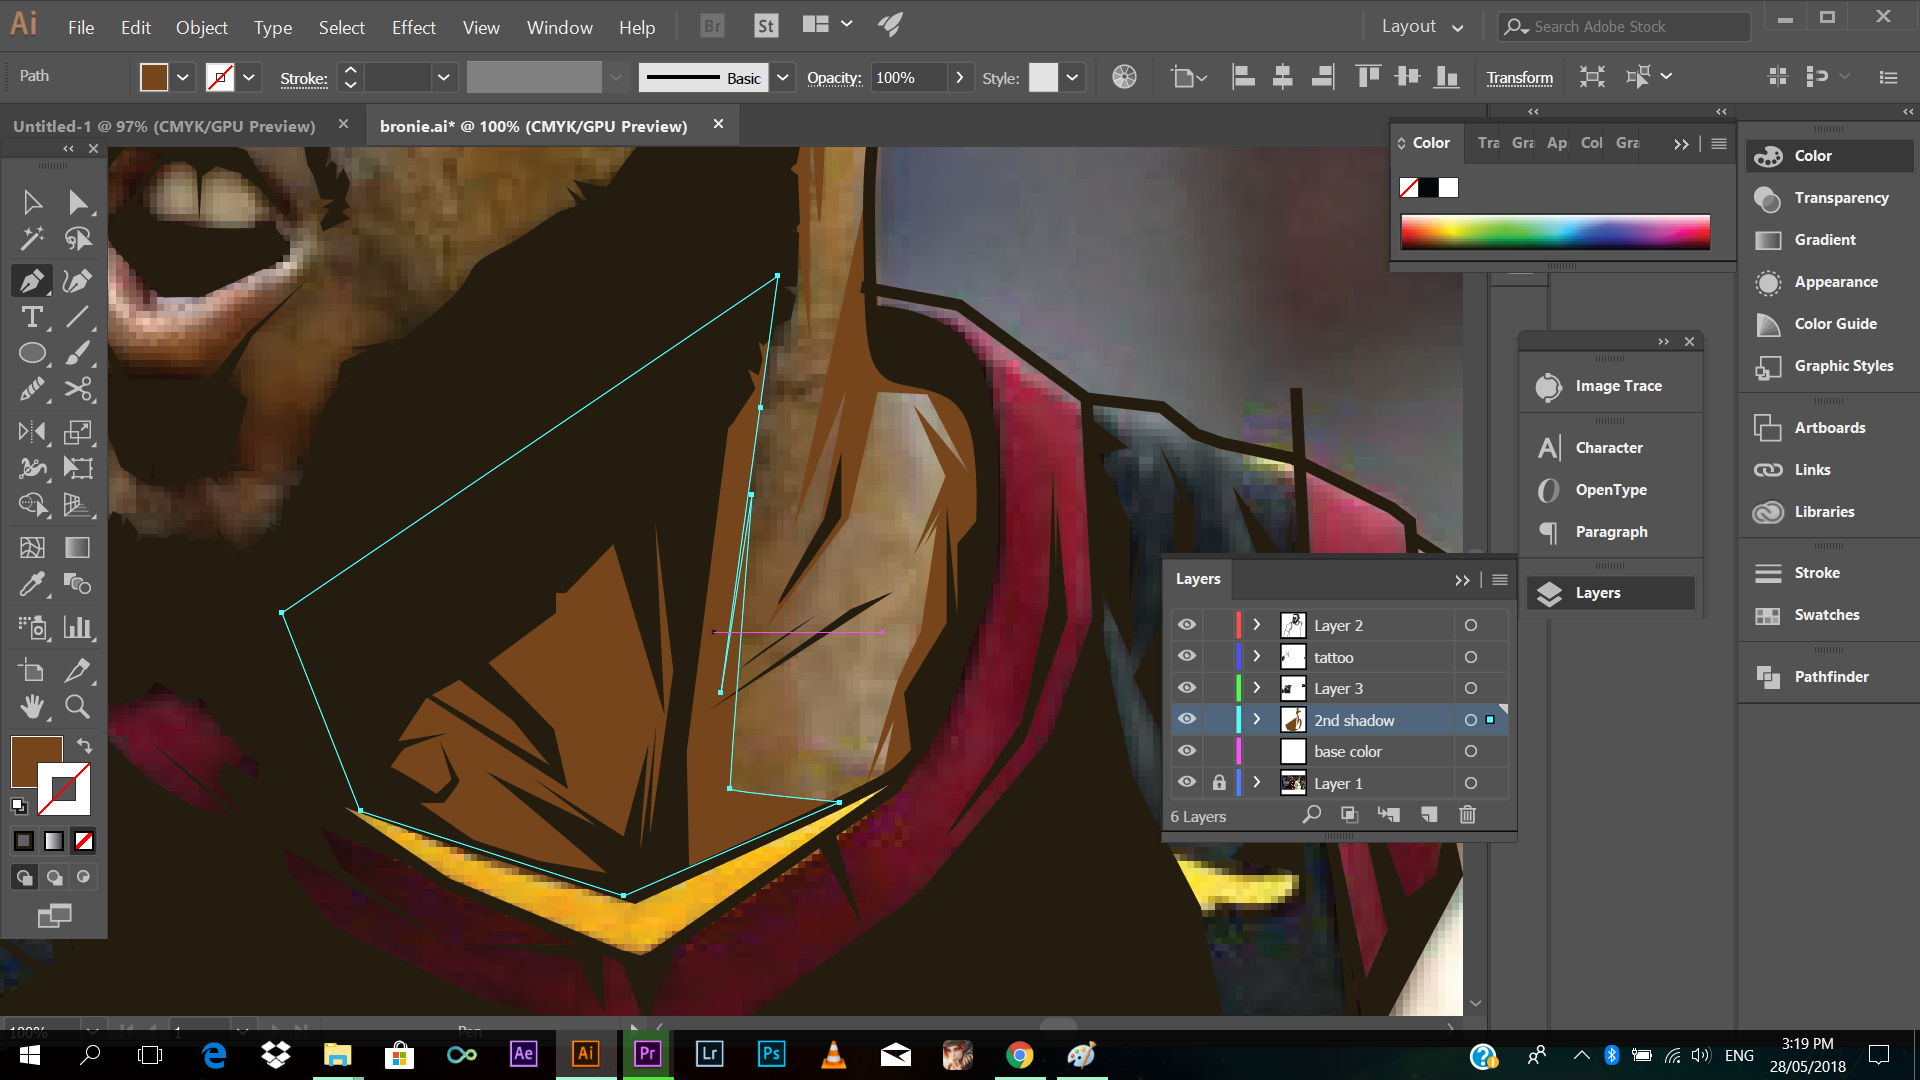
Task: Hide the tattoo layer eye
Action: (1187, 657)
